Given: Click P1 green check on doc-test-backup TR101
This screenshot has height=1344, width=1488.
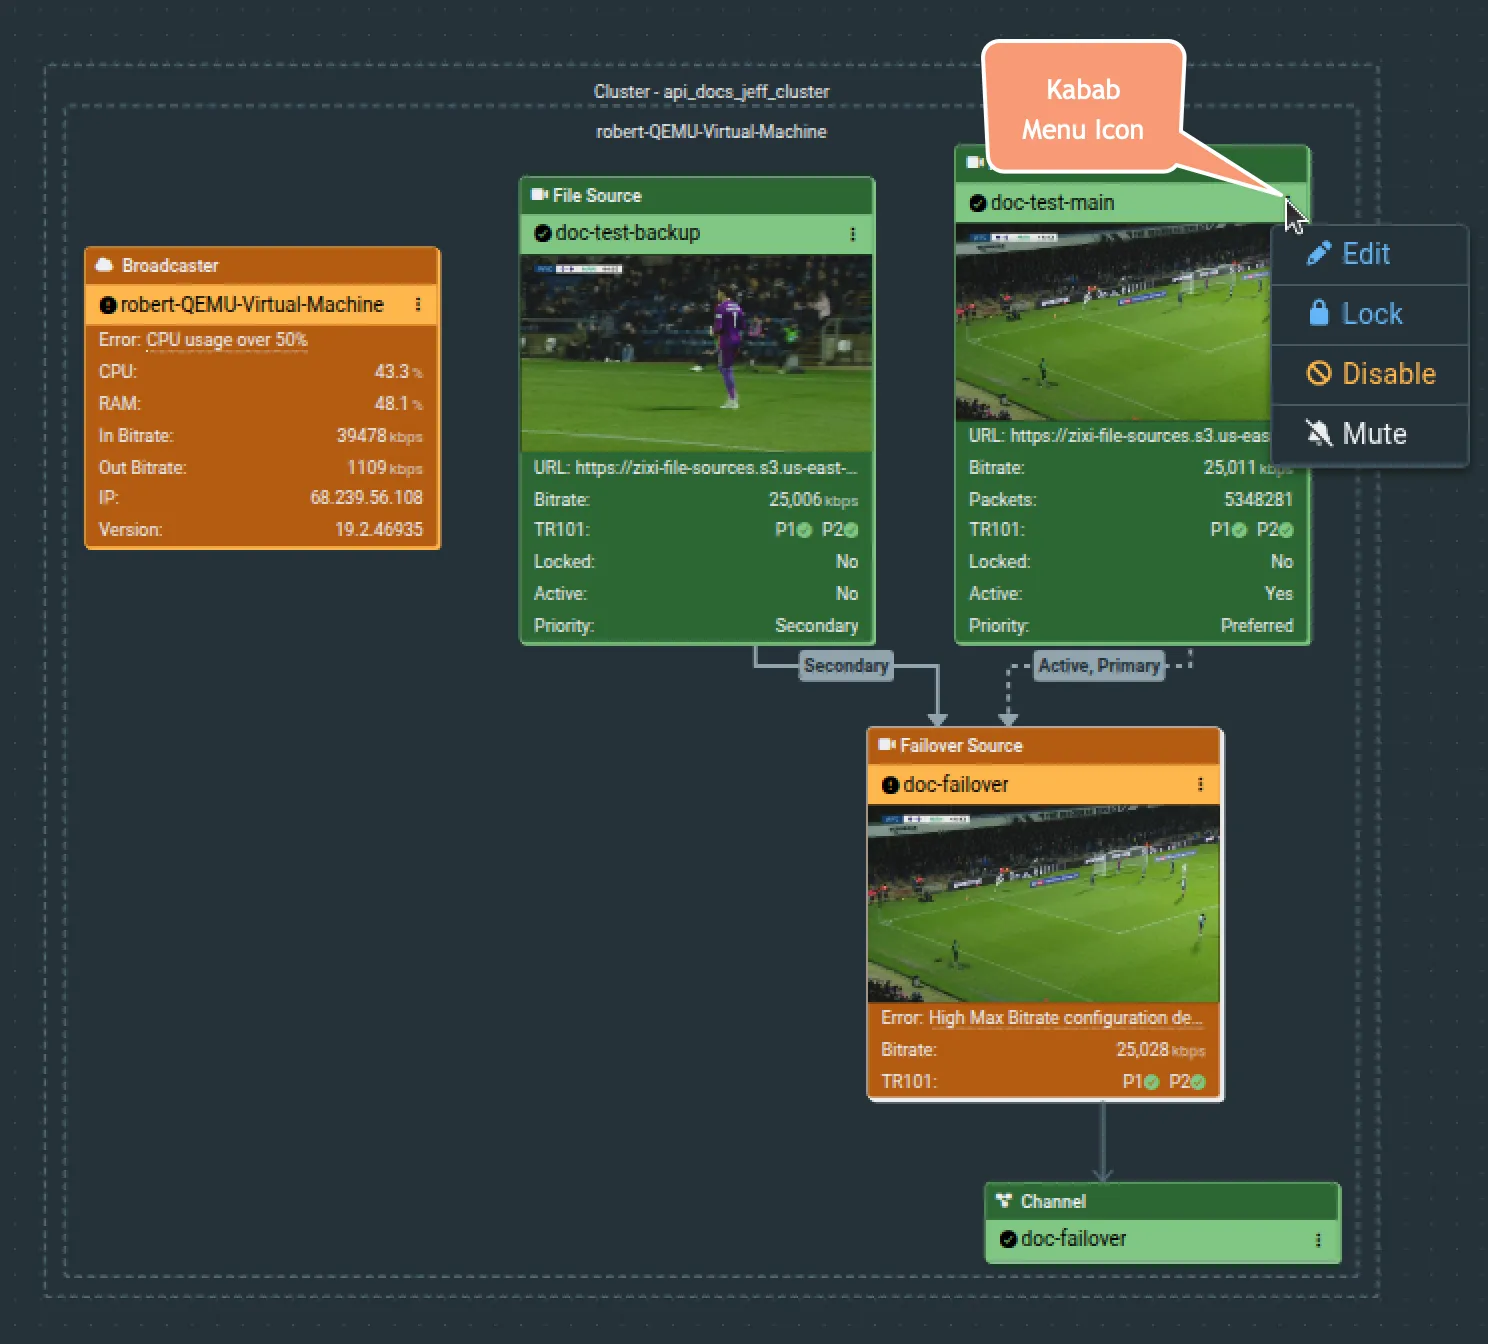Looking at the screenshot, I should coord(804,530).
